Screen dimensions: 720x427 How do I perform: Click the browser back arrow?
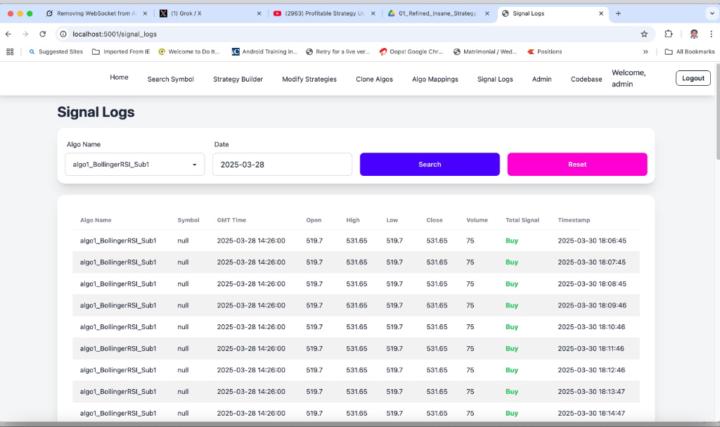click(x=10, y=33)
